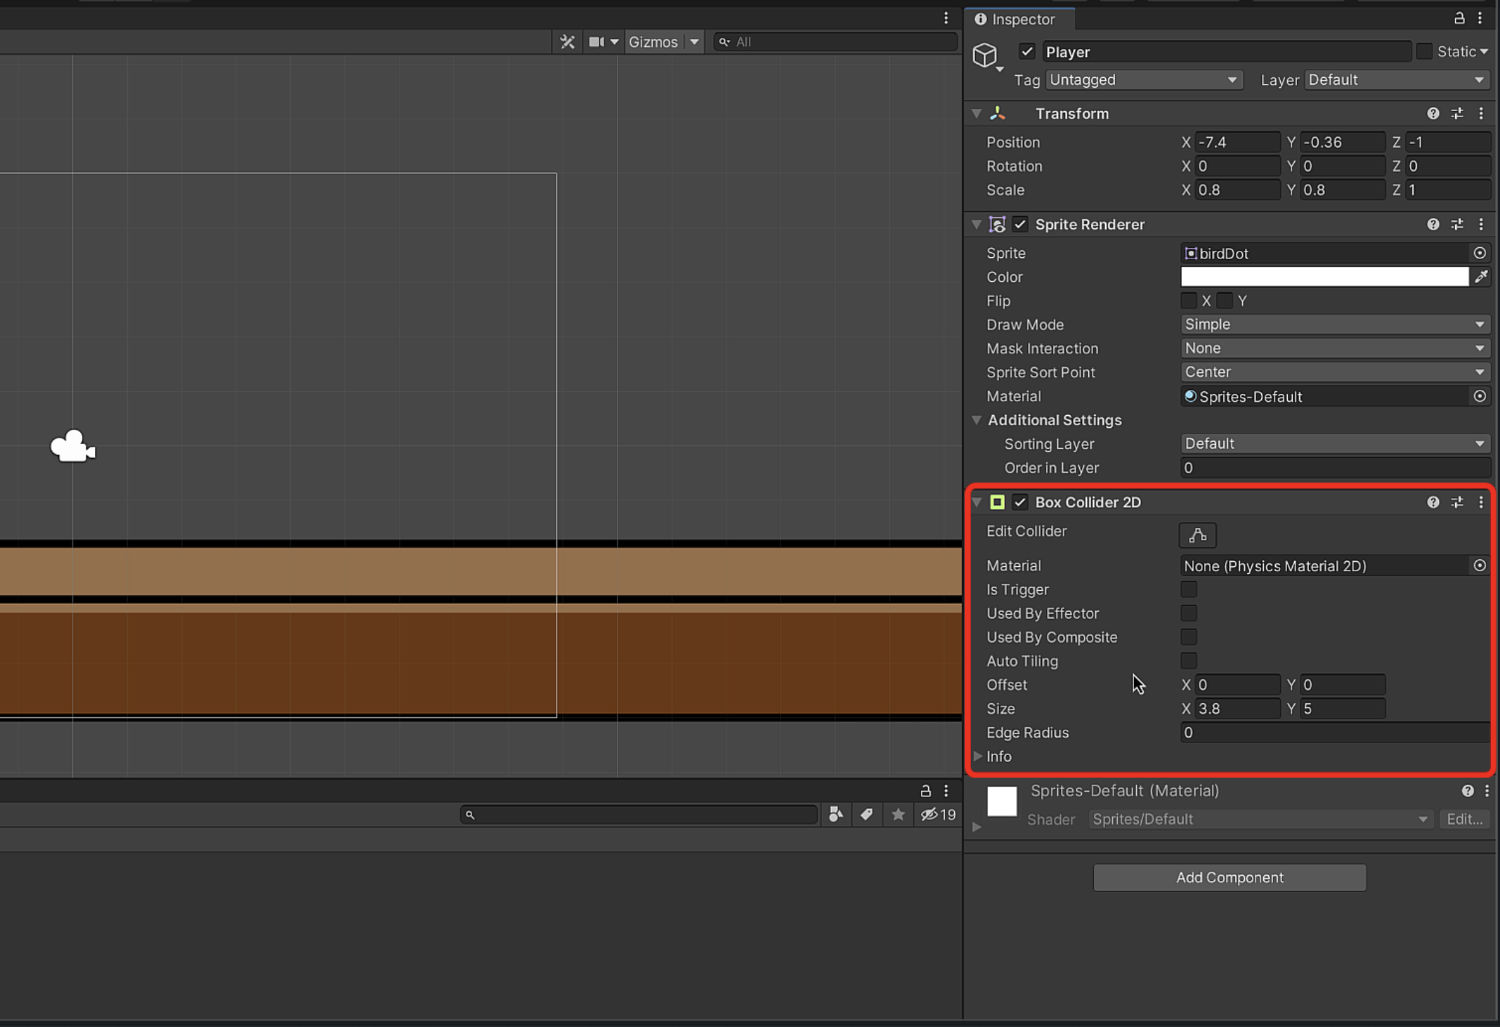Click the scene search field
The height and width of the screenshot is (1027, 1500).
tap(836, 42)
